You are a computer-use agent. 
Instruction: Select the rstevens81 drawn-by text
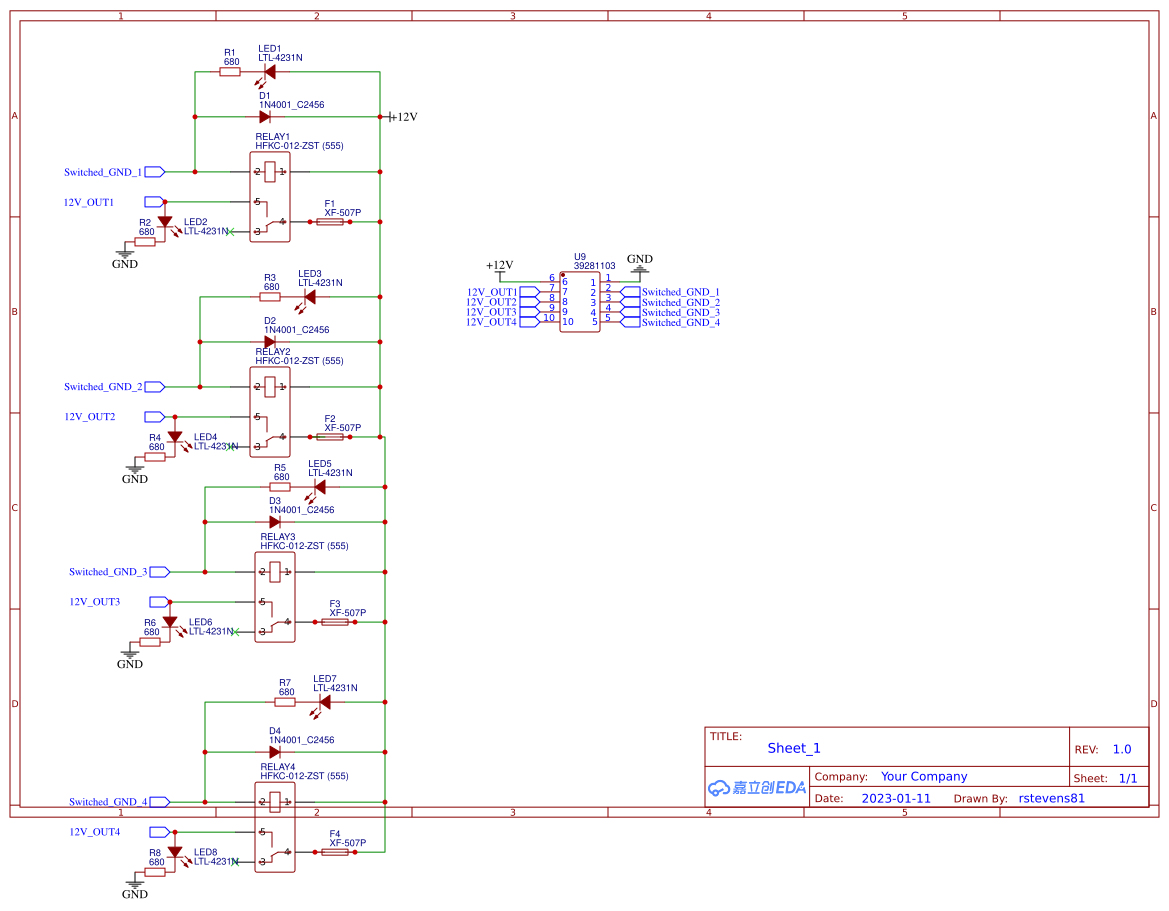(x=1051, y=798)
